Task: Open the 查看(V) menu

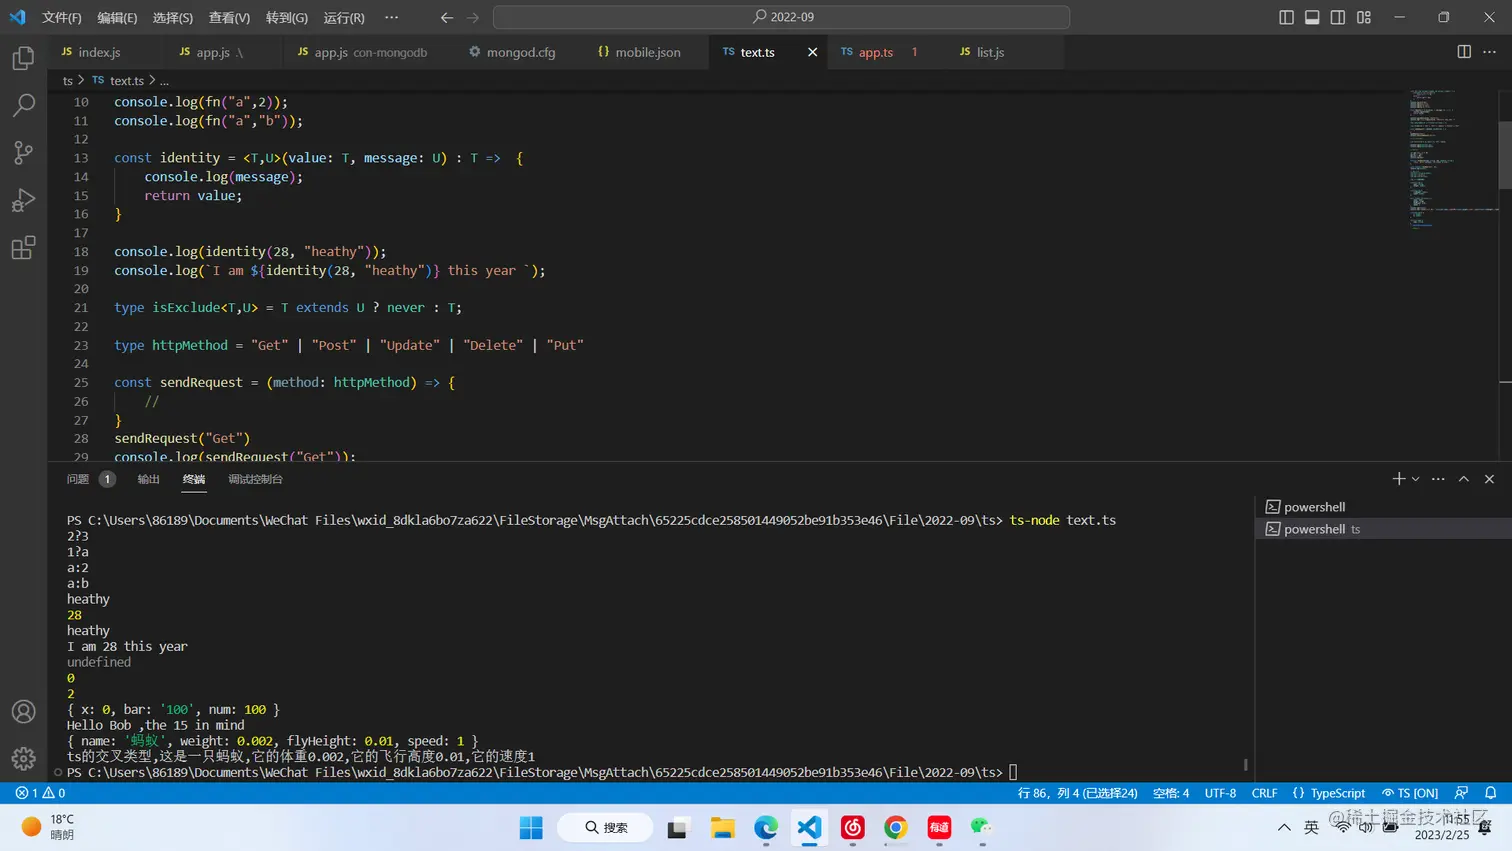Action: (x=229, y=17)
